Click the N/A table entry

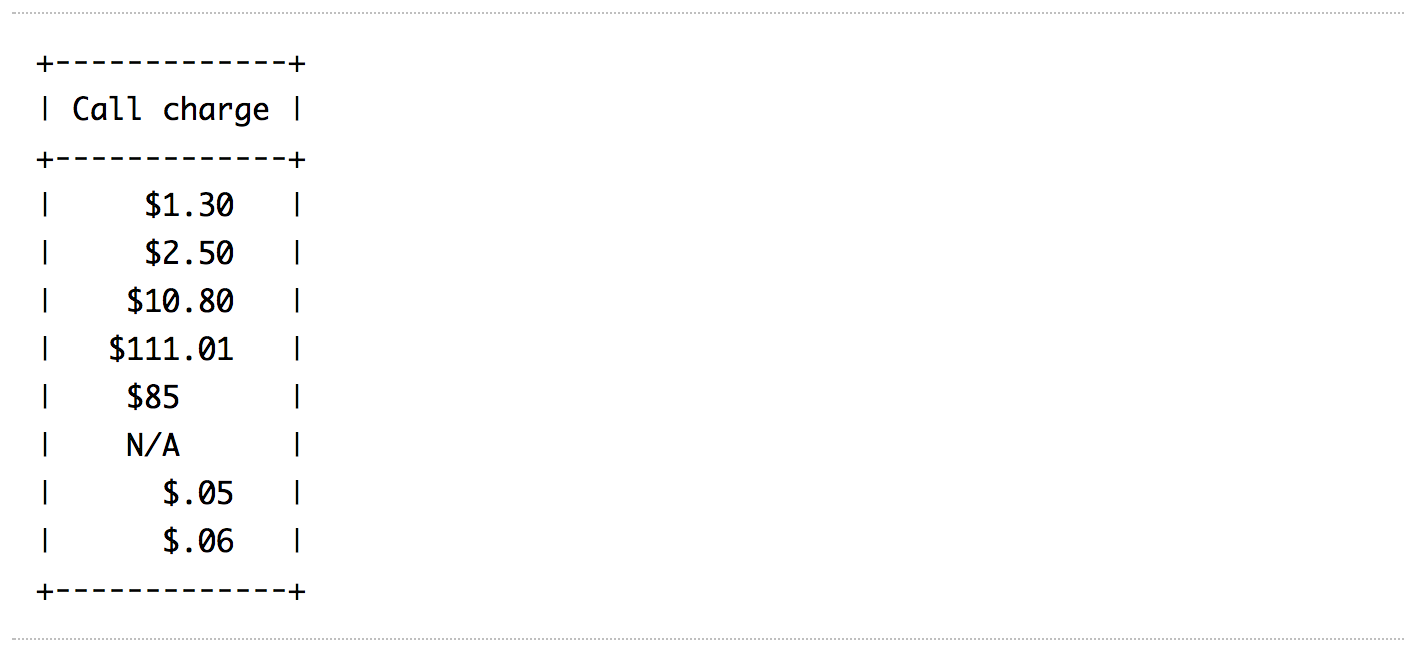[153, 445]
